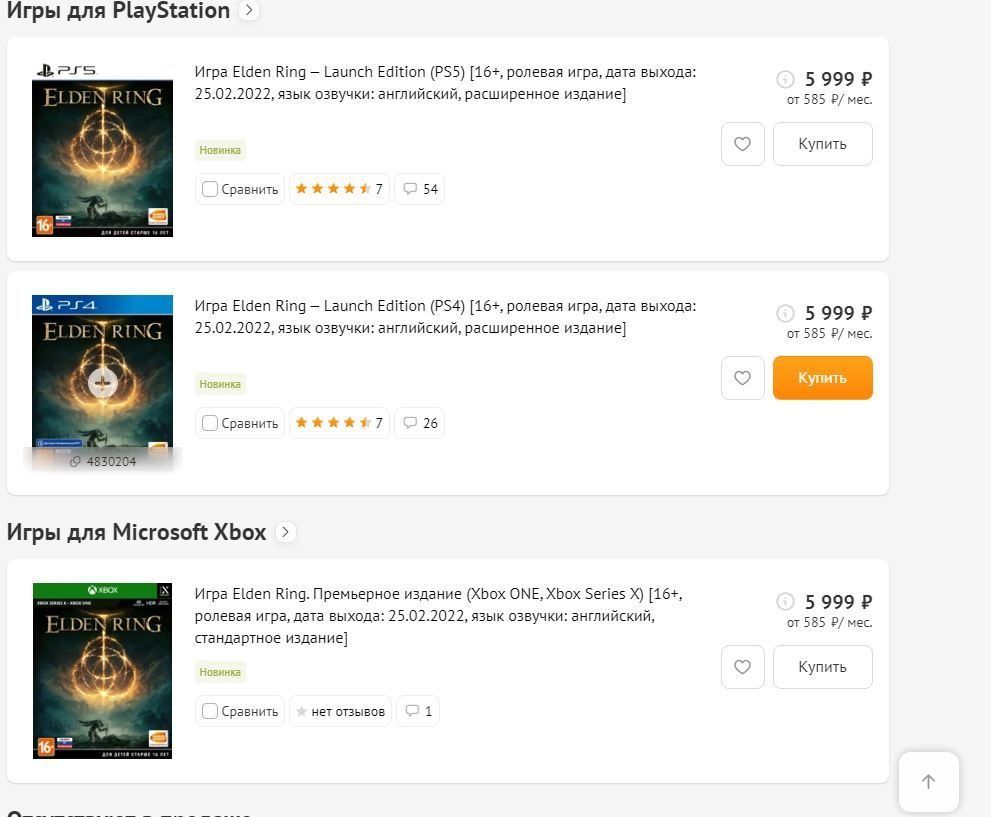Add Elden Ring PS5 to wishlist heart
991x817 pixels.
[743, 144]
